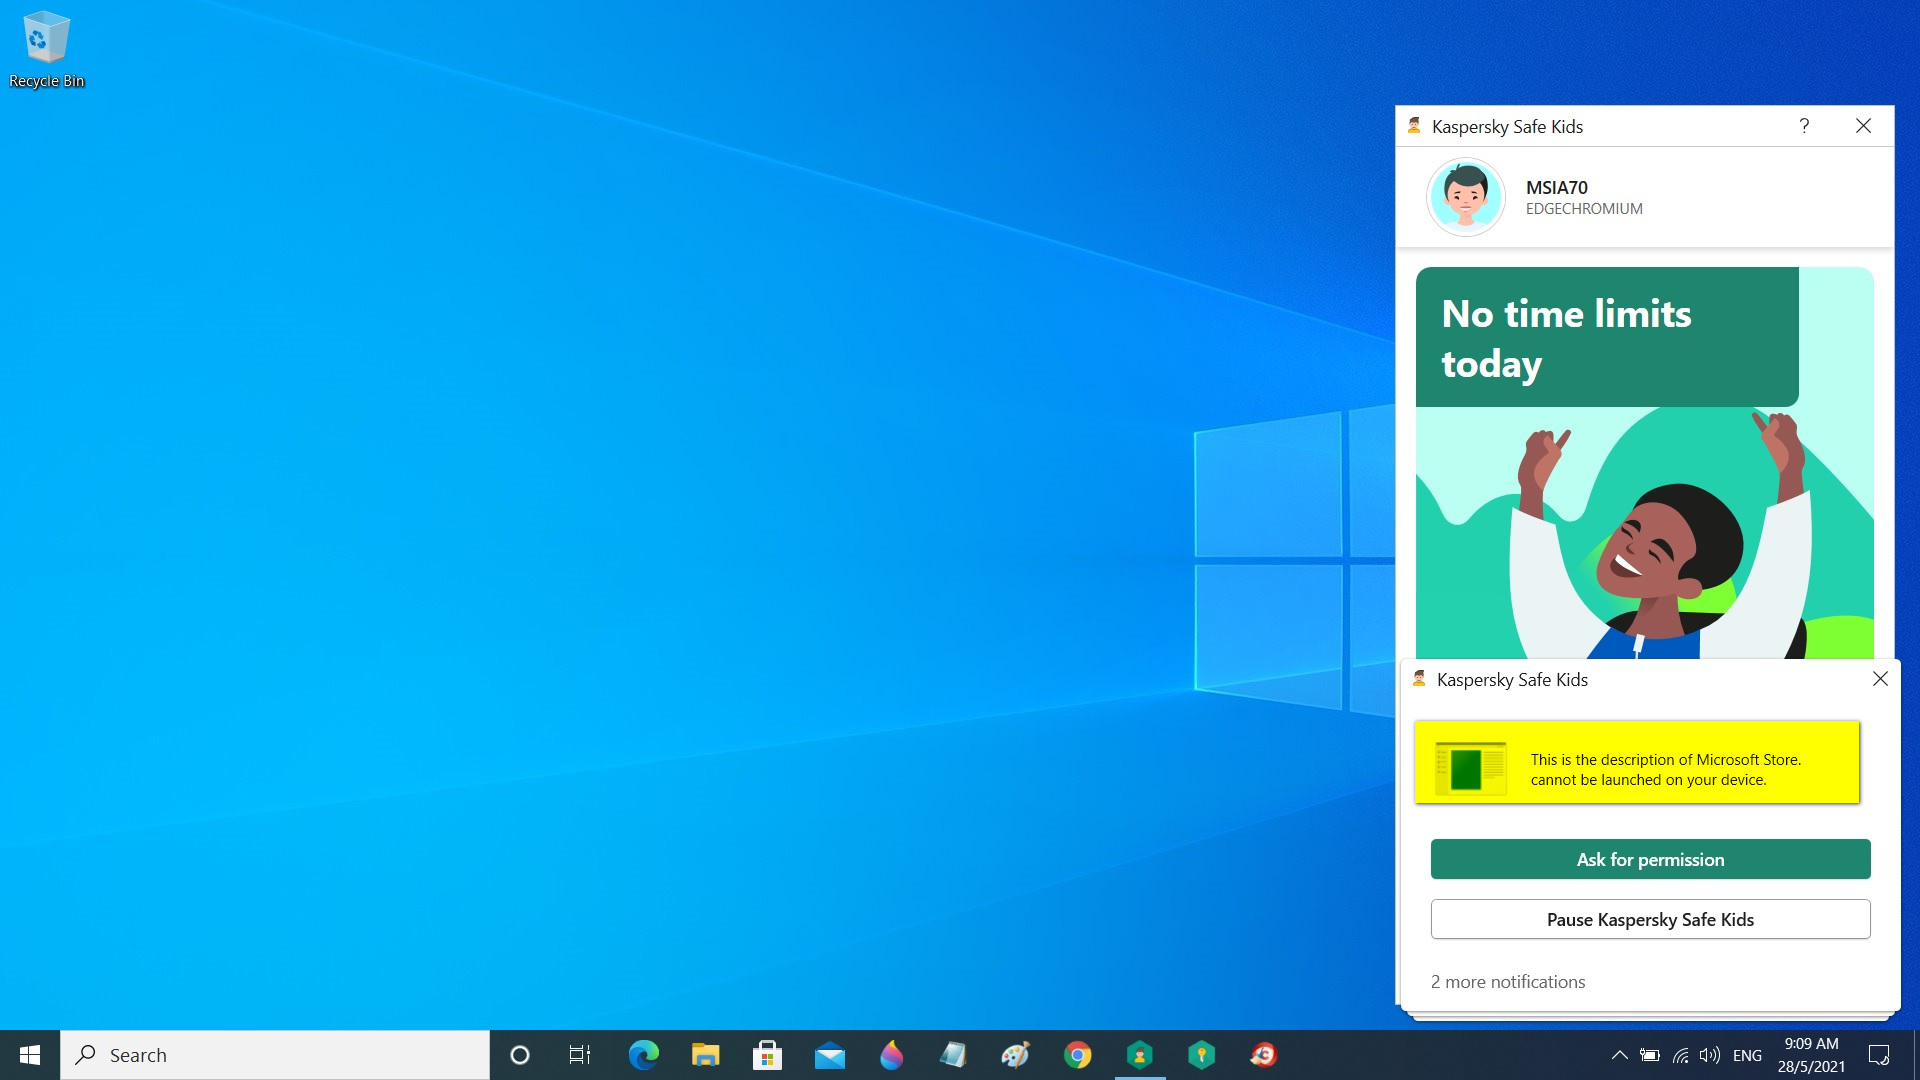The height and width of the screenshot is (1080, 1920).
Task: Click the Ask for permission button
Action: click(x=1650, y=859)
